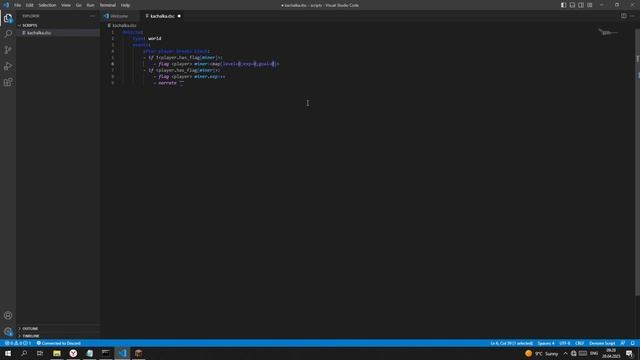Open the weather widget showing Sunny

tap(542, 353)
